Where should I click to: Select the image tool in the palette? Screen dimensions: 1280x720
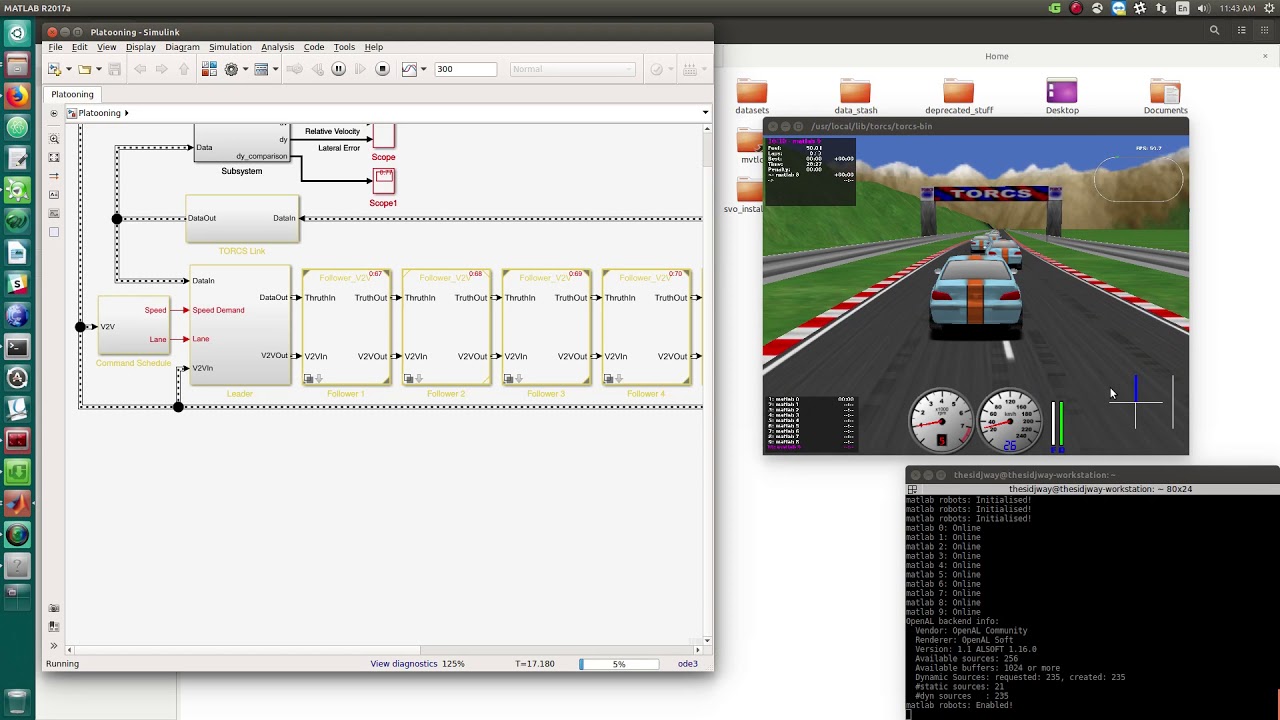tap(54, 213)
